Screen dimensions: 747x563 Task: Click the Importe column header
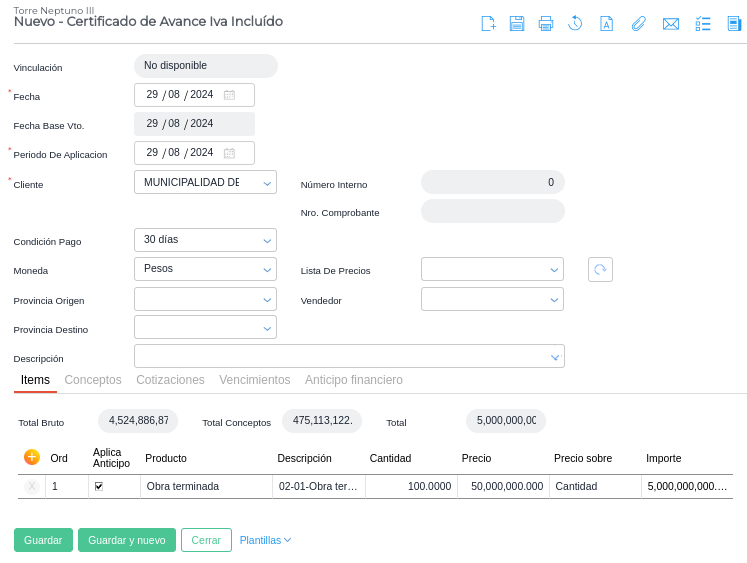664,458
